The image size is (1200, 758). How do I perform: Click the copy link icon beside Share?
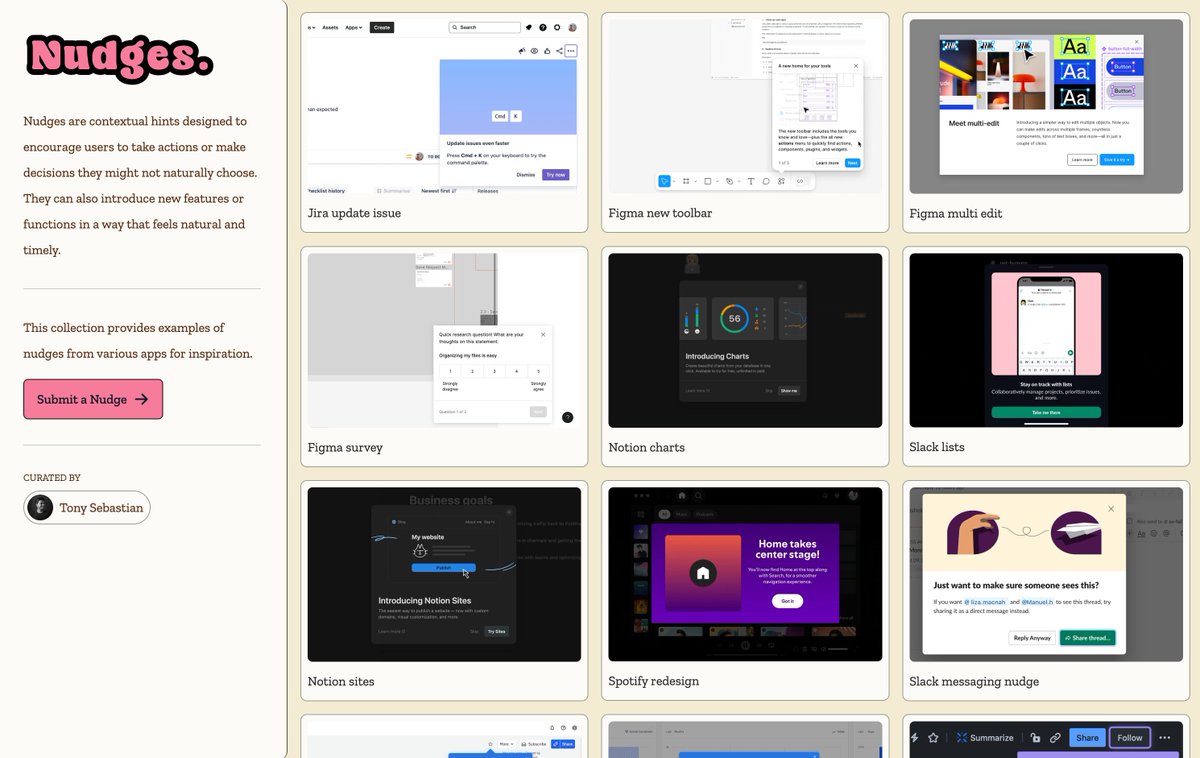[x=1055, y=738]
